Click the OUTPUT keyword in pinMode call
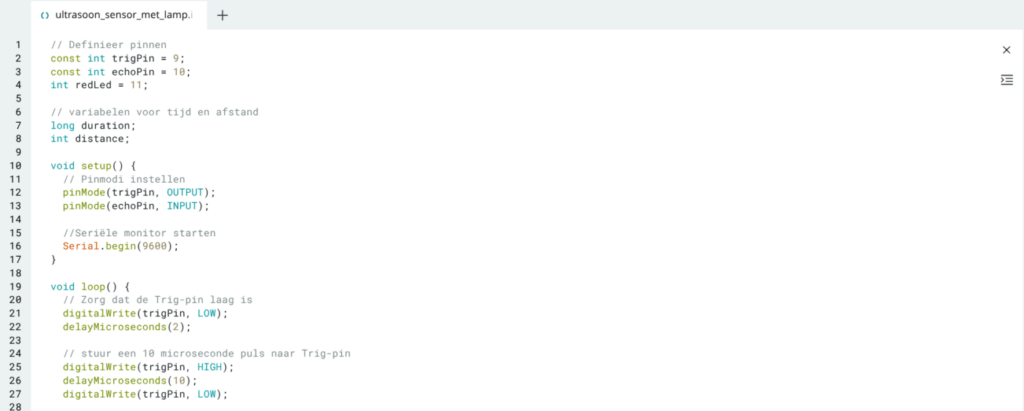Image resolution: width=1024 pixels, height=411 pixels. pos(185,192)
